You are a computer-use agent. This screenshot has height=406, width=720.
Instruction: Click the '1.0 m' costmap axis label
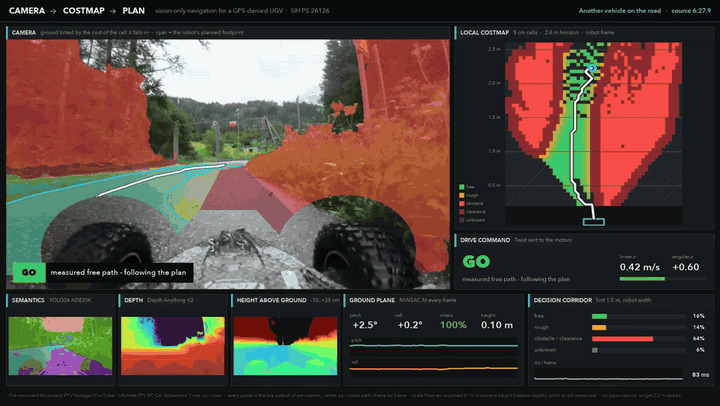(494, 151)
